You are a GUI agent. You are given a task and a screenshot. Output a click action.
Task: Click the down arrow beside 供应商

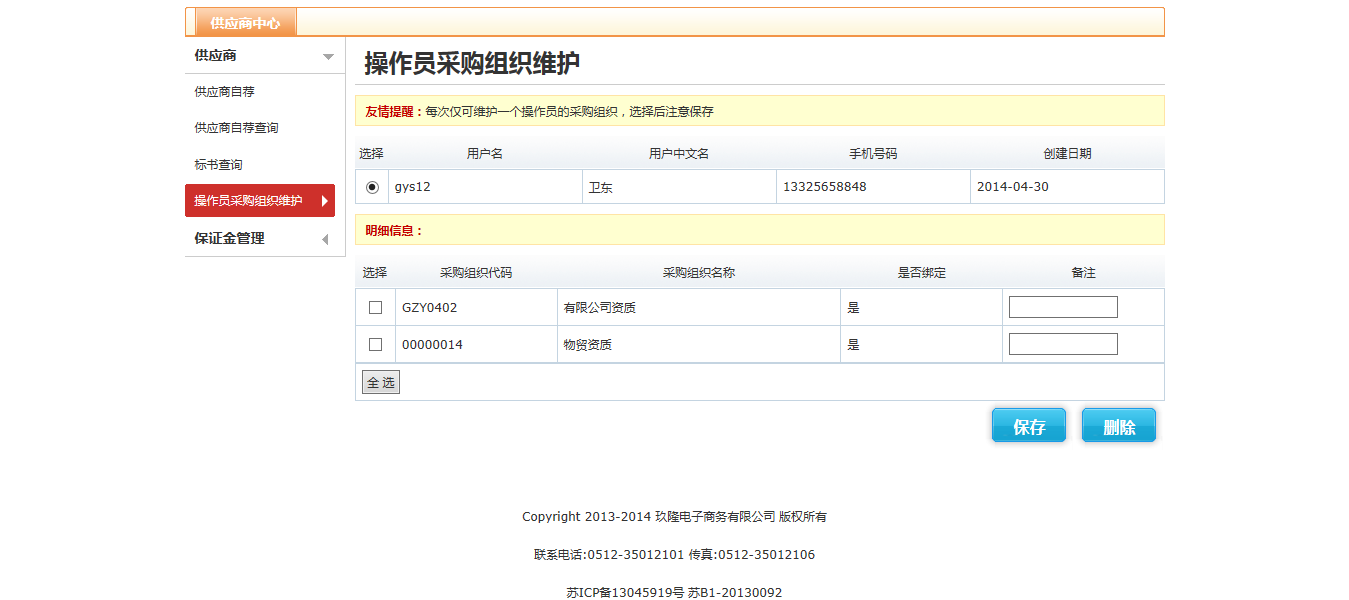pyautogui.click(x=328, y=57)
